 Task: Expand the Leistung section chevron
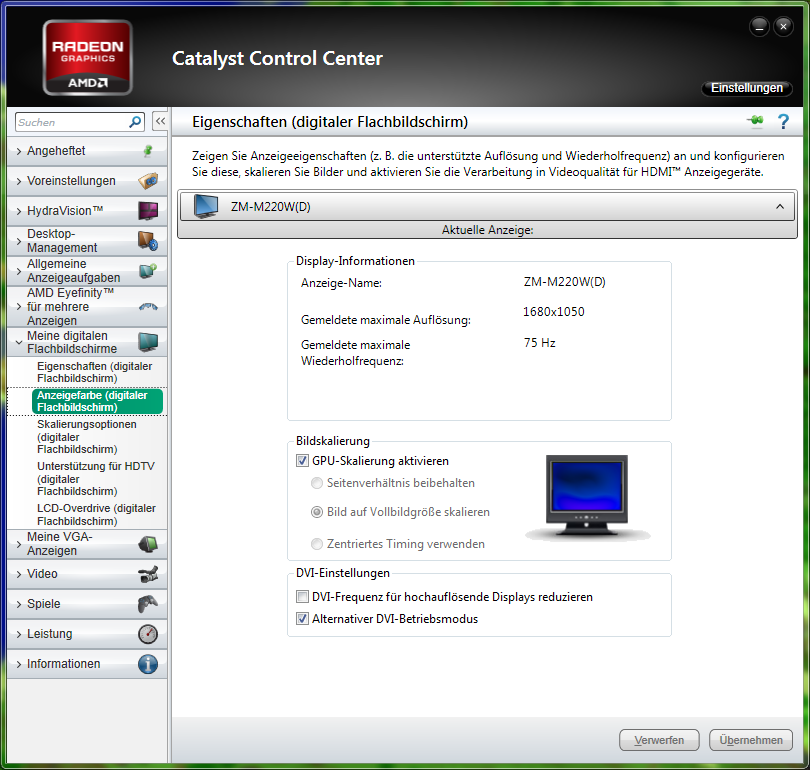tap(19, 634)
